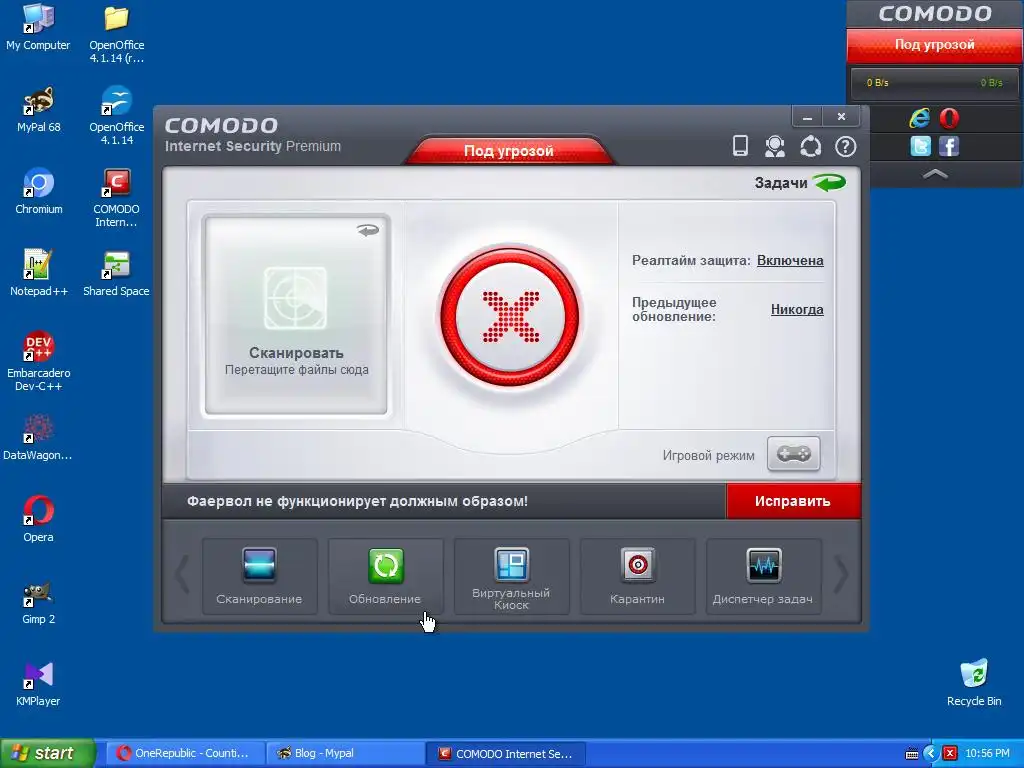Expand hidden tray icons arrow

(931, 754)
